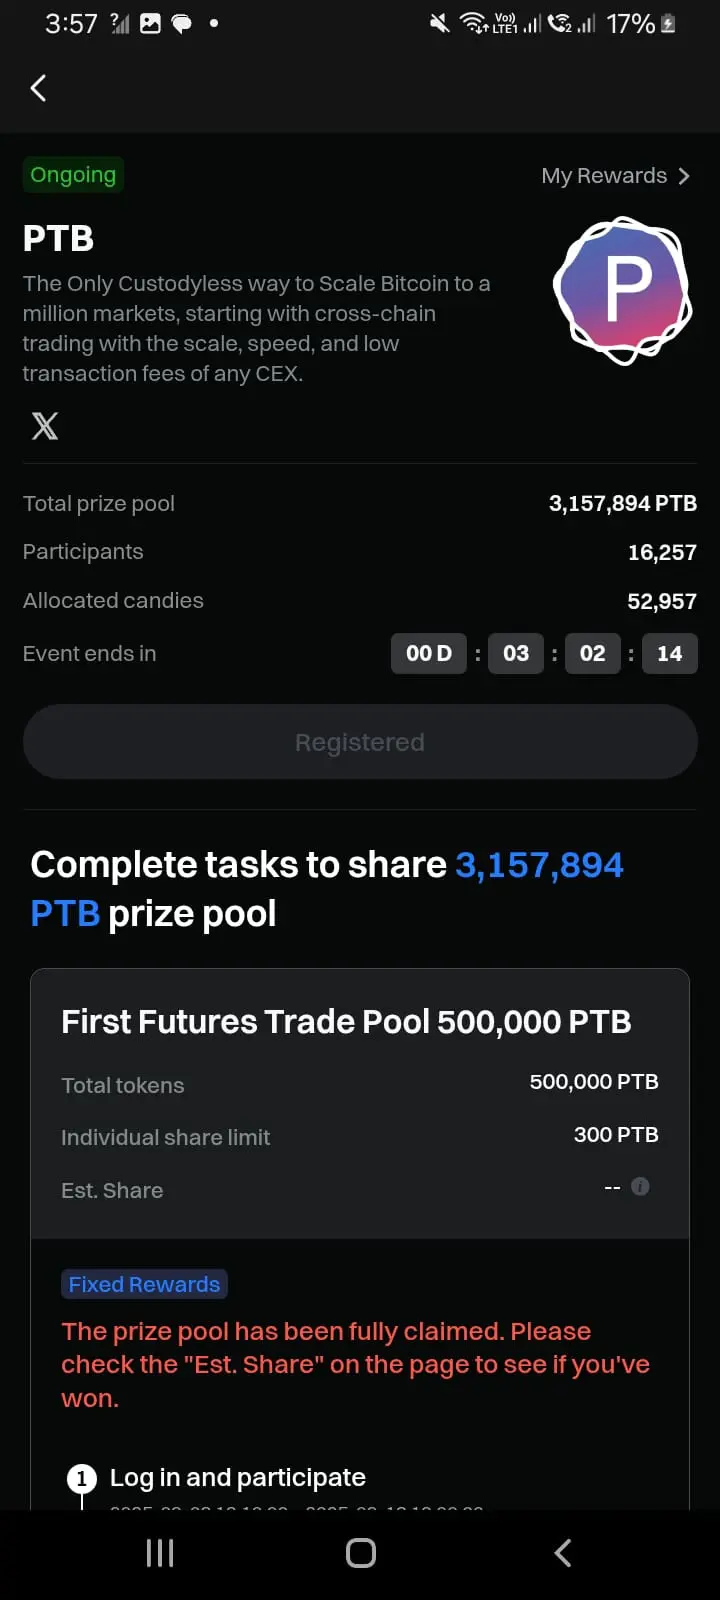Tap Android home navigation button
The height and width of the screenshot is (1600, 720).
point(361,1553)
